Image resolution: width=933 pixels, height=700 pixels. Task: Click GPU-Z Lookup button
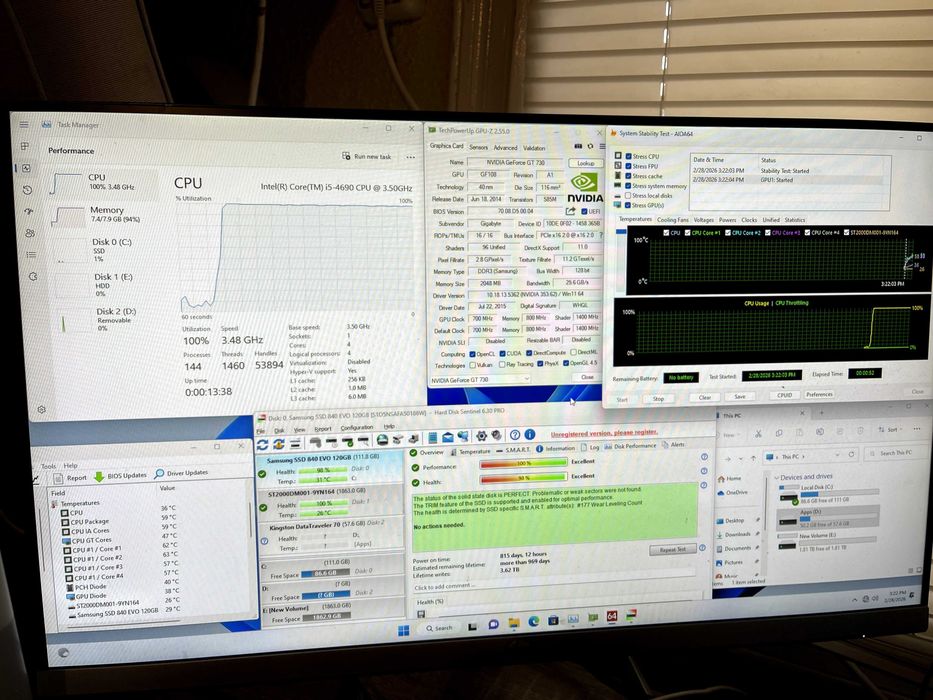pyautogui.click(x=586, y=163)
